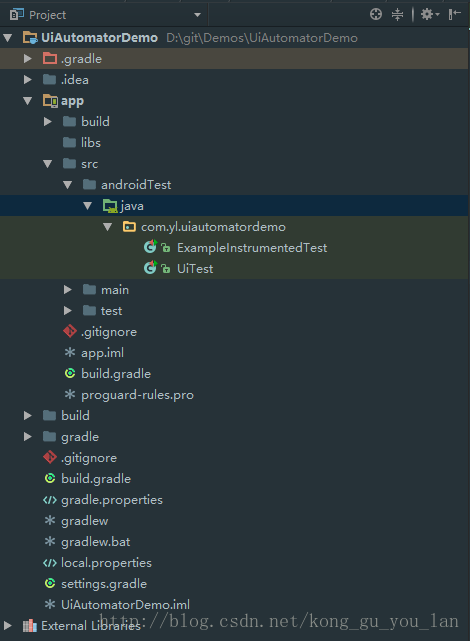Image resolution: width=470 pixels, height=641 pixels.
Task: Select the proguard-rules.pro file
Action: pos(137,394)
